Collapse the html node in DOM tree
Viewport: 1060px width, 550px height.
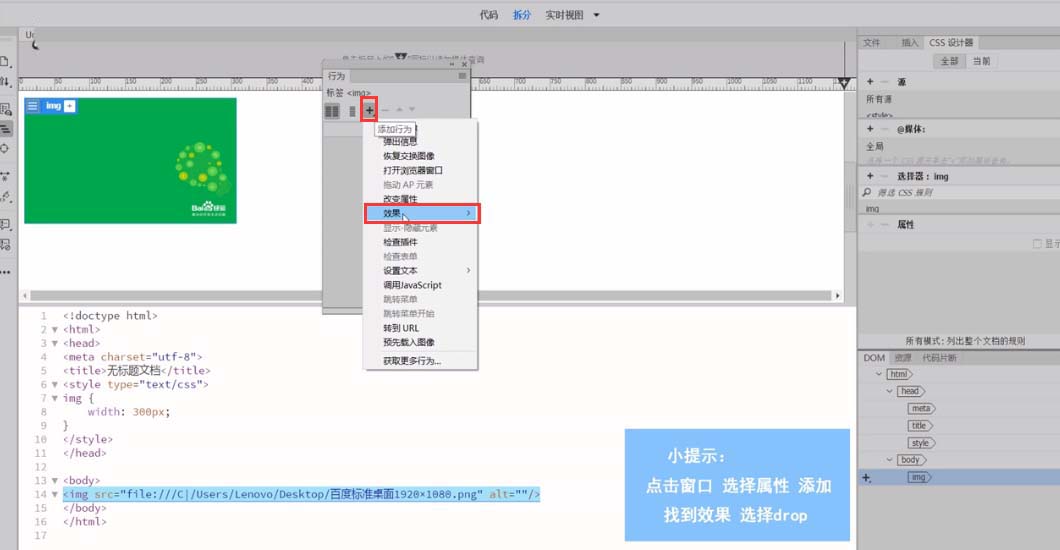tap(879, 374)
